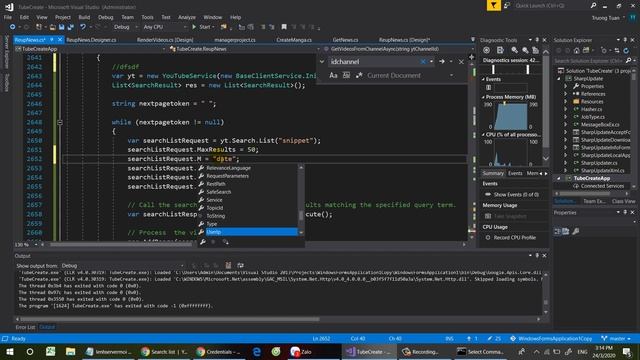Close the Find box
The width and height of the screenshot is (640, 360).
coord(461,62)
